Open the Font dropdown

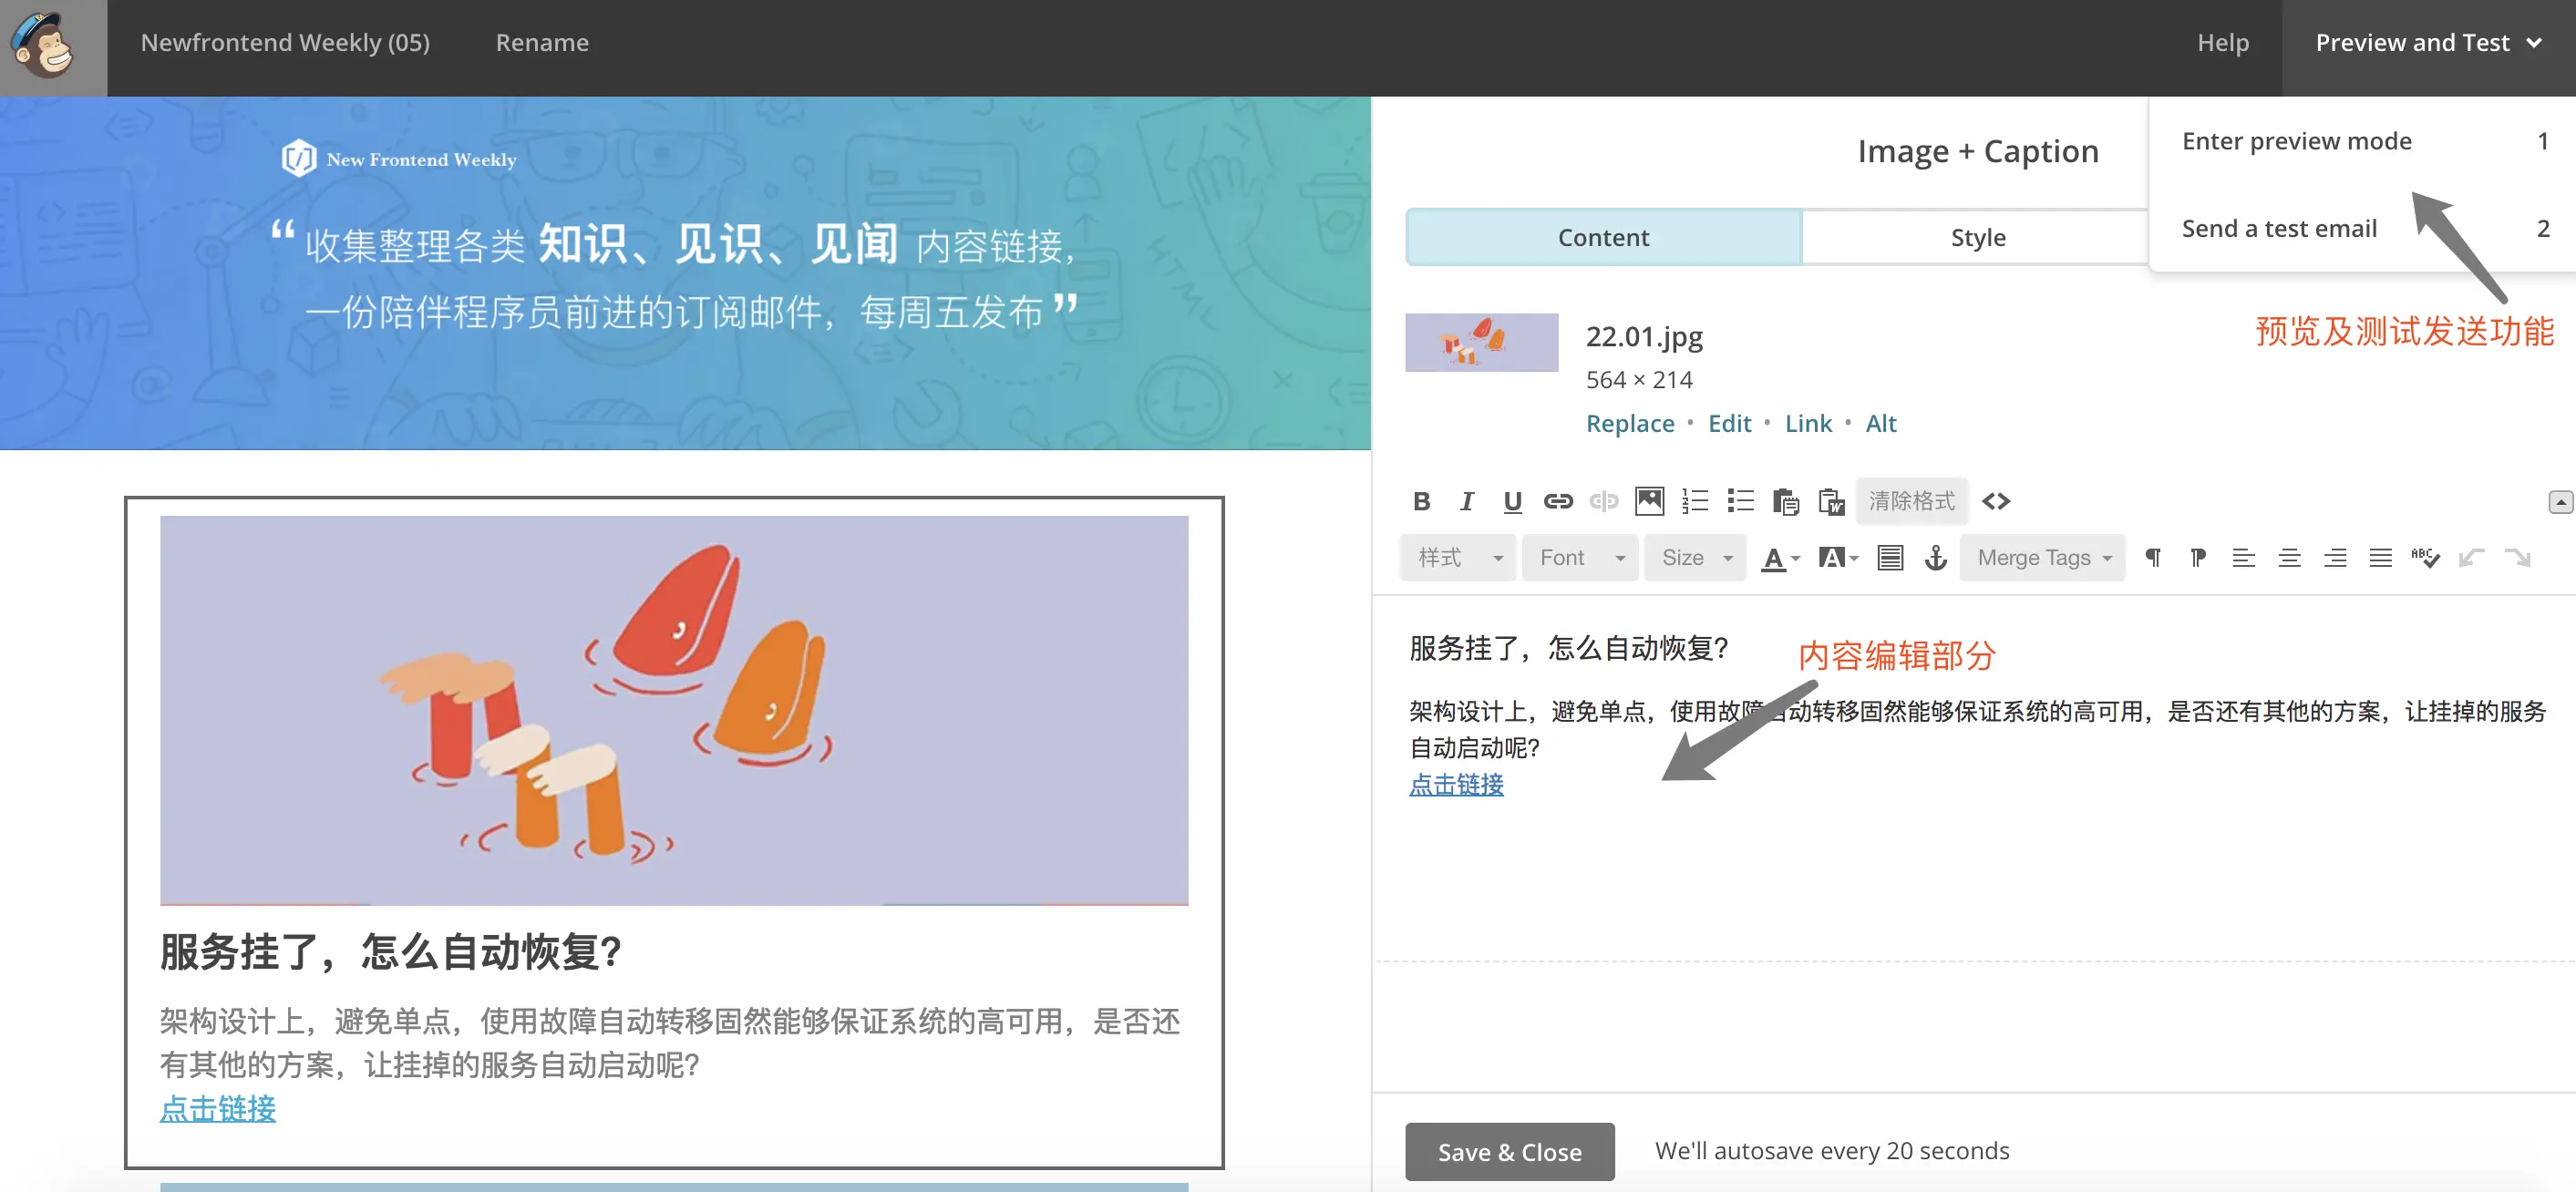click(x=1580, y=558)
